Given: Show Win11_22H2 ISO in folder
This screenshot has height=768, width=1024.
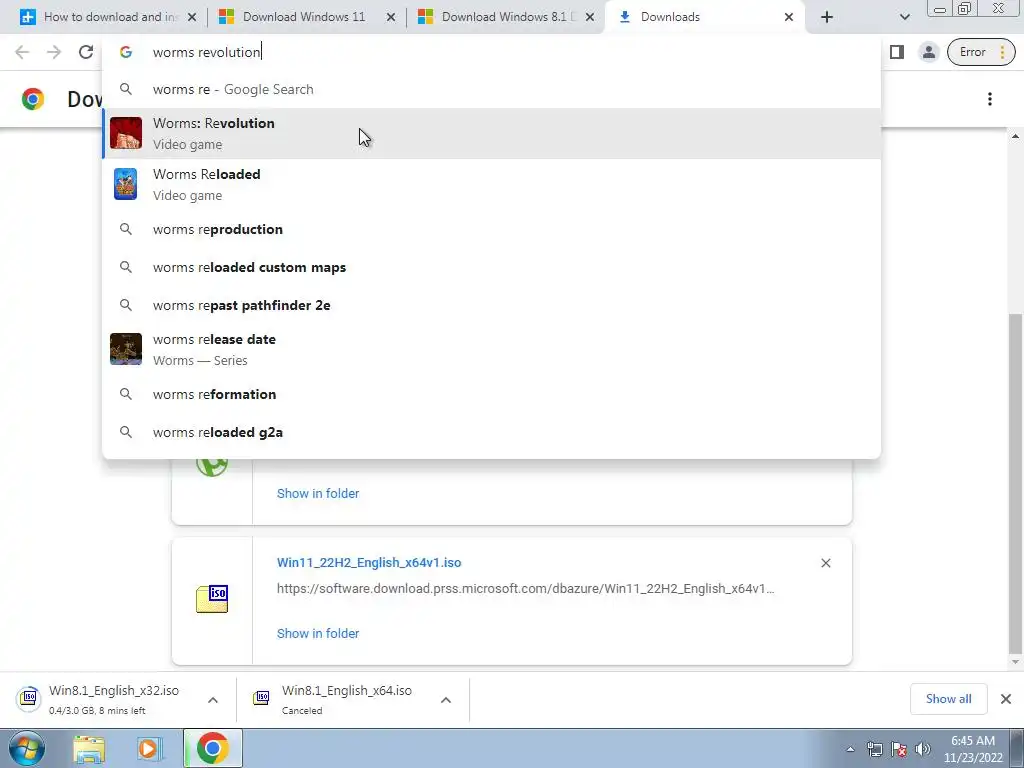Looking at the screenshot, I should tap(318, 633).
